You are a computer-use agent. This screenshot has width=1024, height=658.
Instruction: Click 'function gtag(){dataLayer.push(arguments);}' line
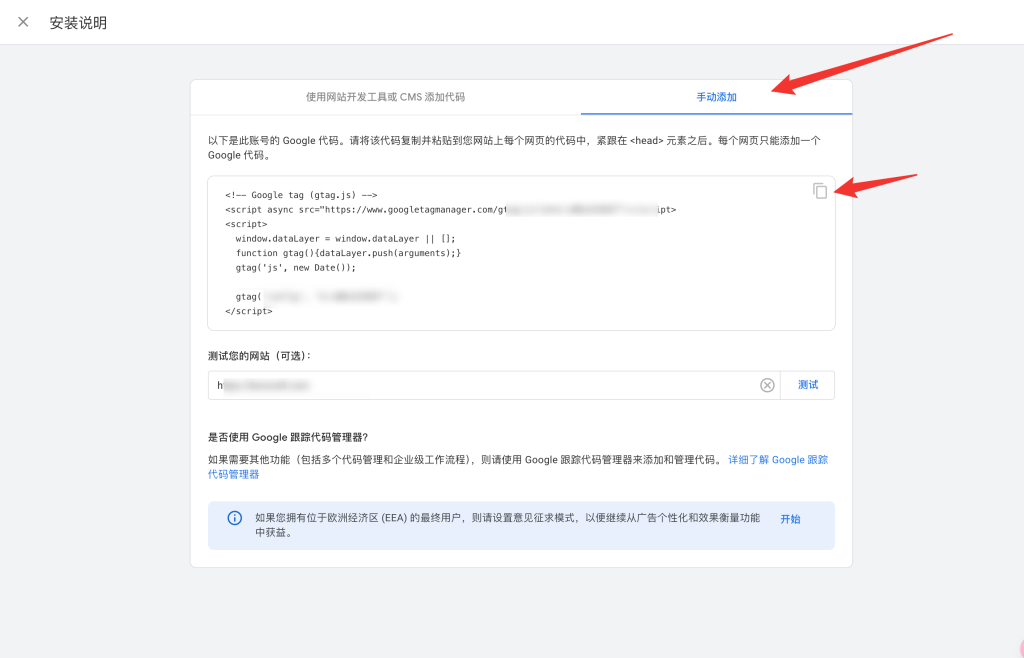tap(348, 253)
